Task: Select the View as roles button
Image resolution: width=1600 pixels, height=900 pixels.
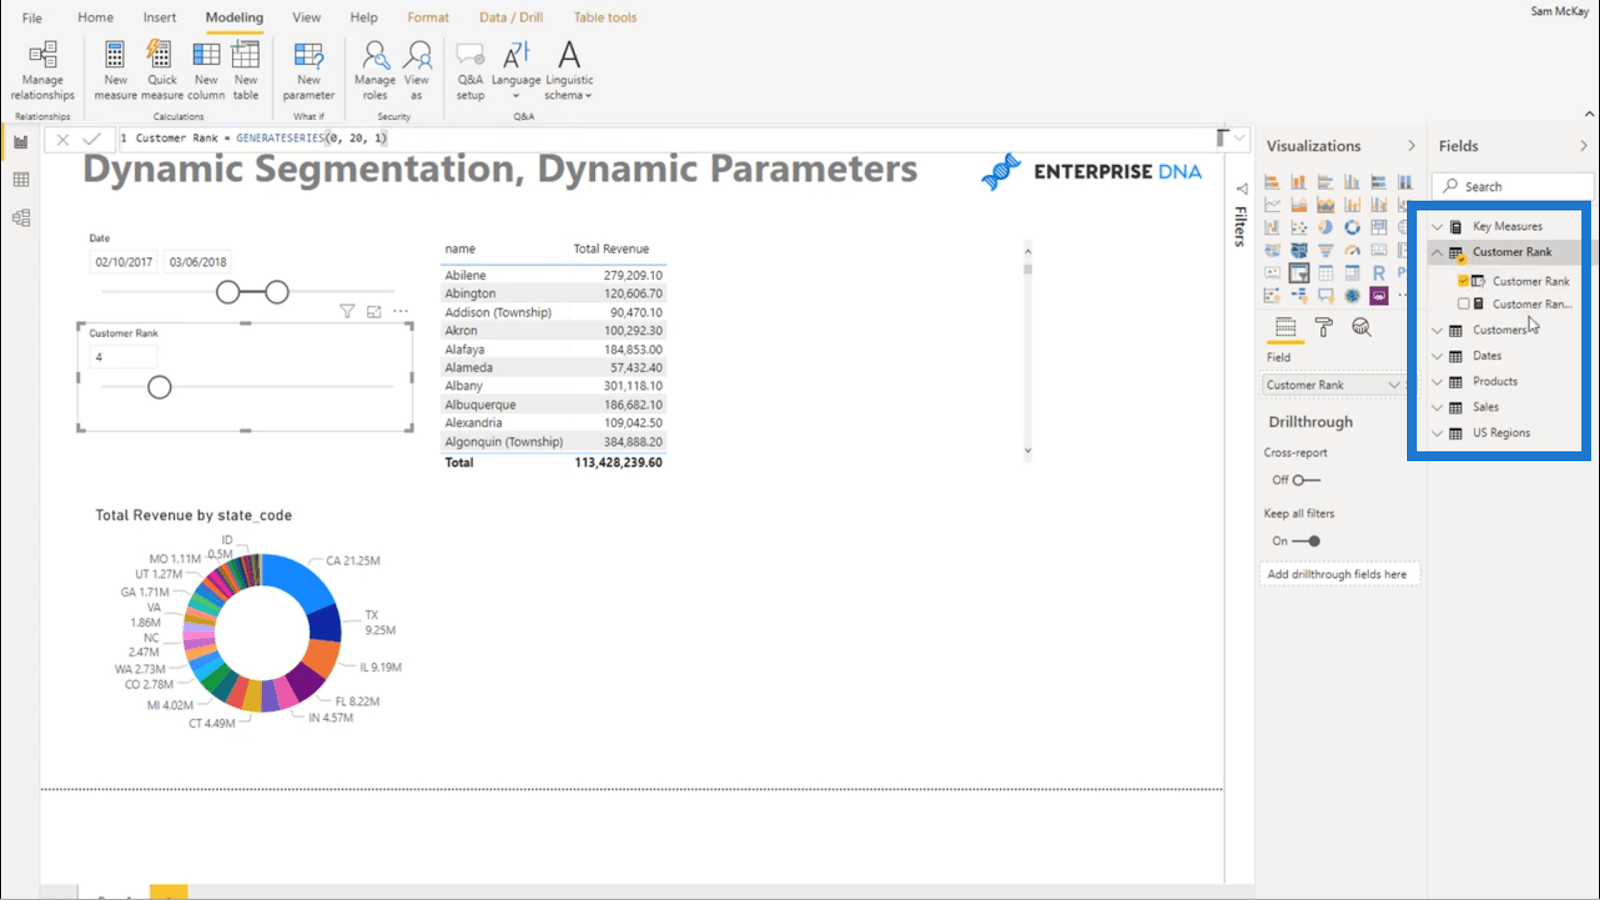Action: [x=417, y=71]
